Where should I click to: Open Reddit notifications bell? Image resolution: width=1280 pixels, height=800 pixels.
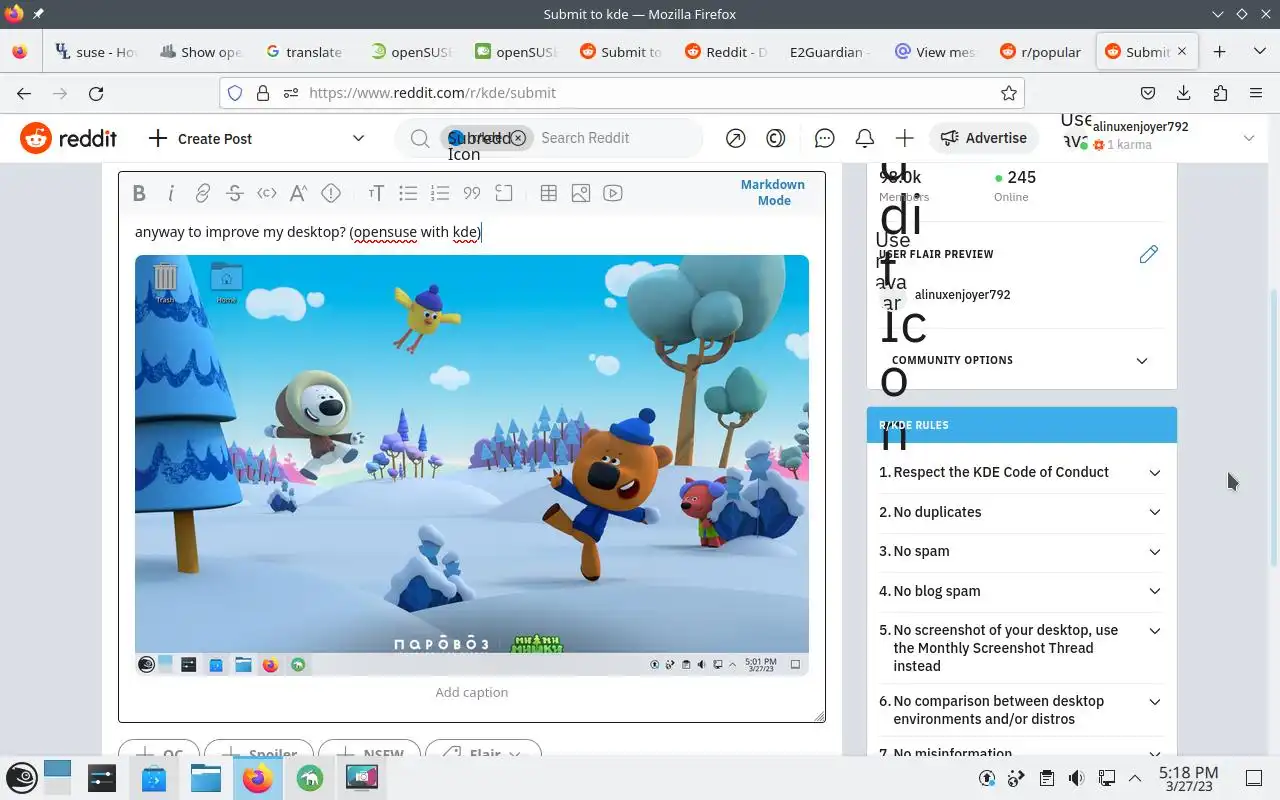pyautogui.click(x=865, y=138)
